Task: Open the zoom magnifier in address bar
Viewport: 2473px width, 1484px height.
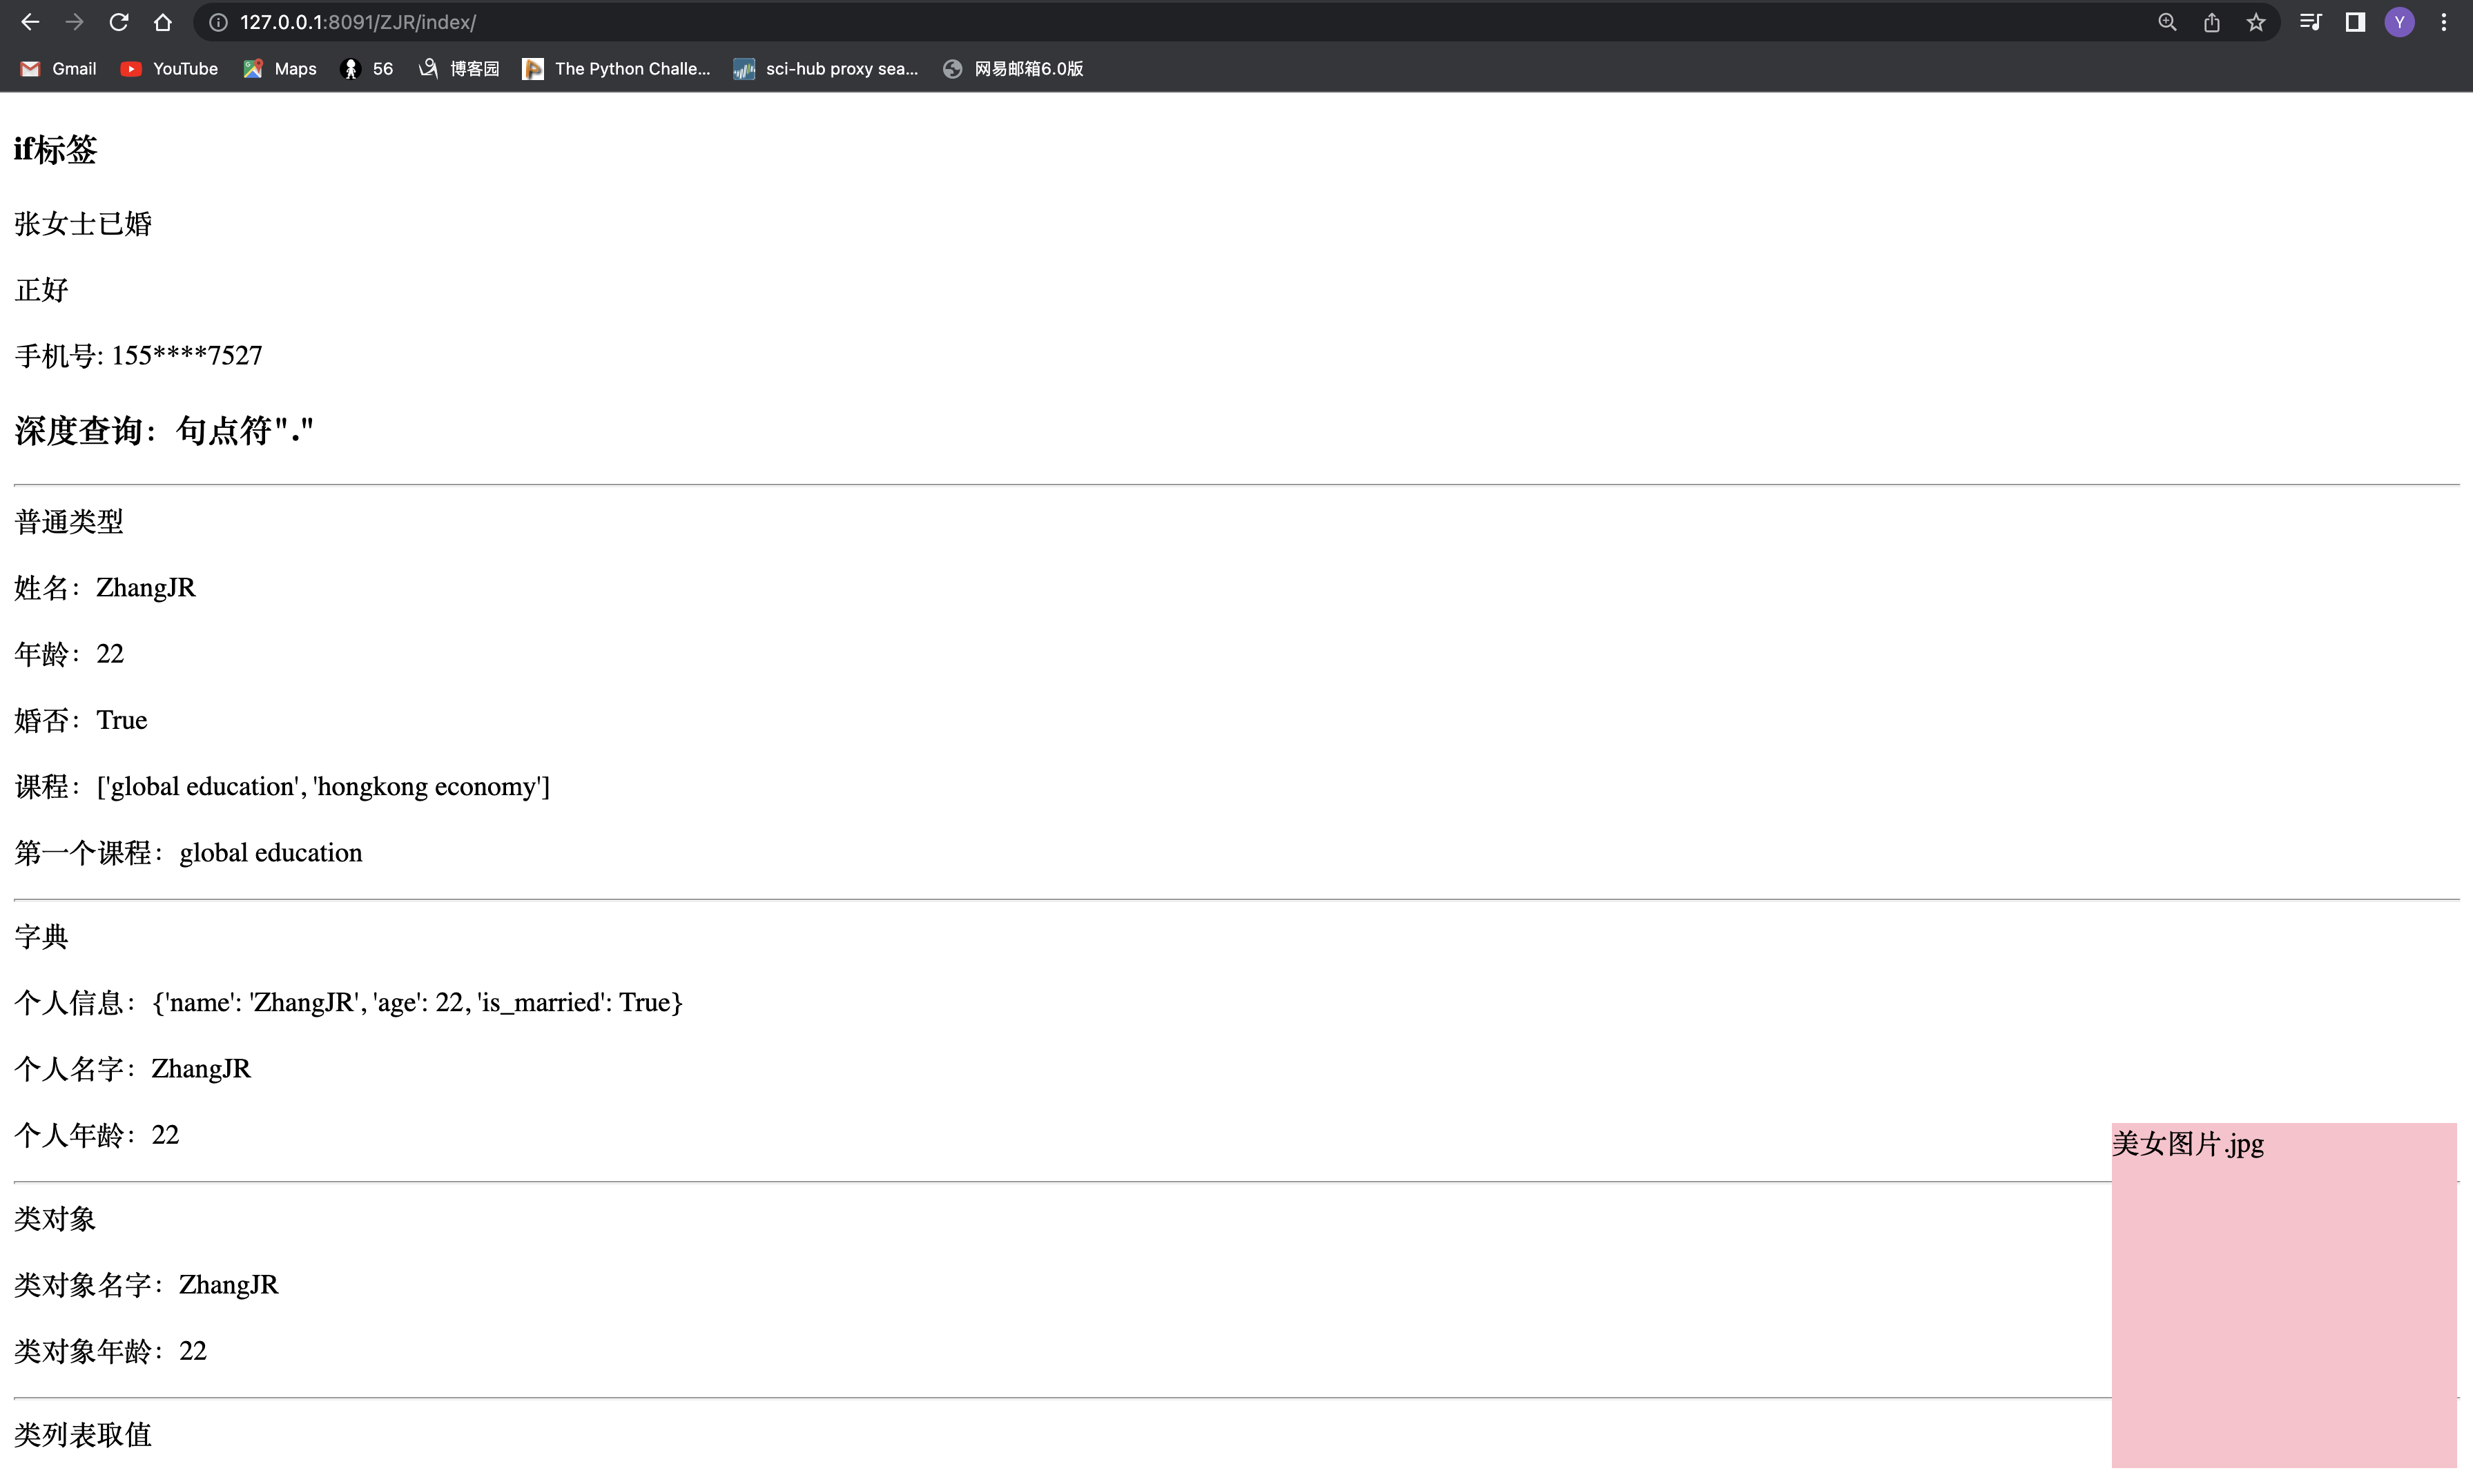Action: [2167, 22]
